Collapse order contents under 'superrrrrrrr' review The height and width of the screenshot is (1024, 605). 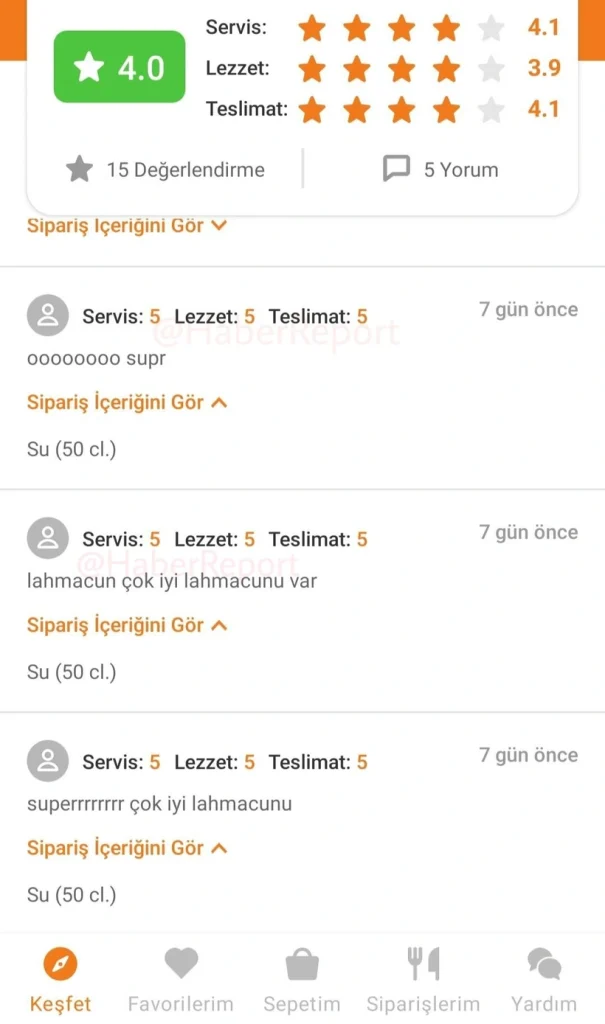click(x=127, y=849)
